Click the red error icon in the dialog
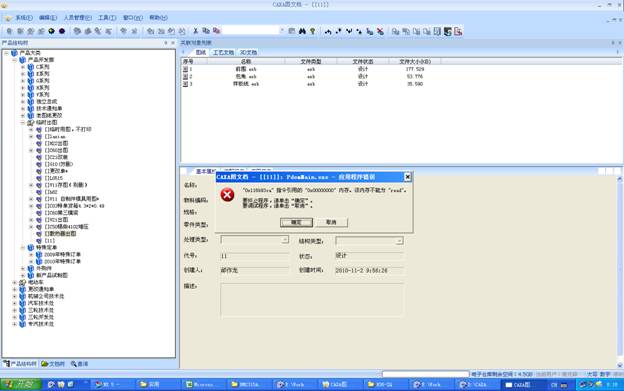The image size is (624, 391). coord(227,195)
